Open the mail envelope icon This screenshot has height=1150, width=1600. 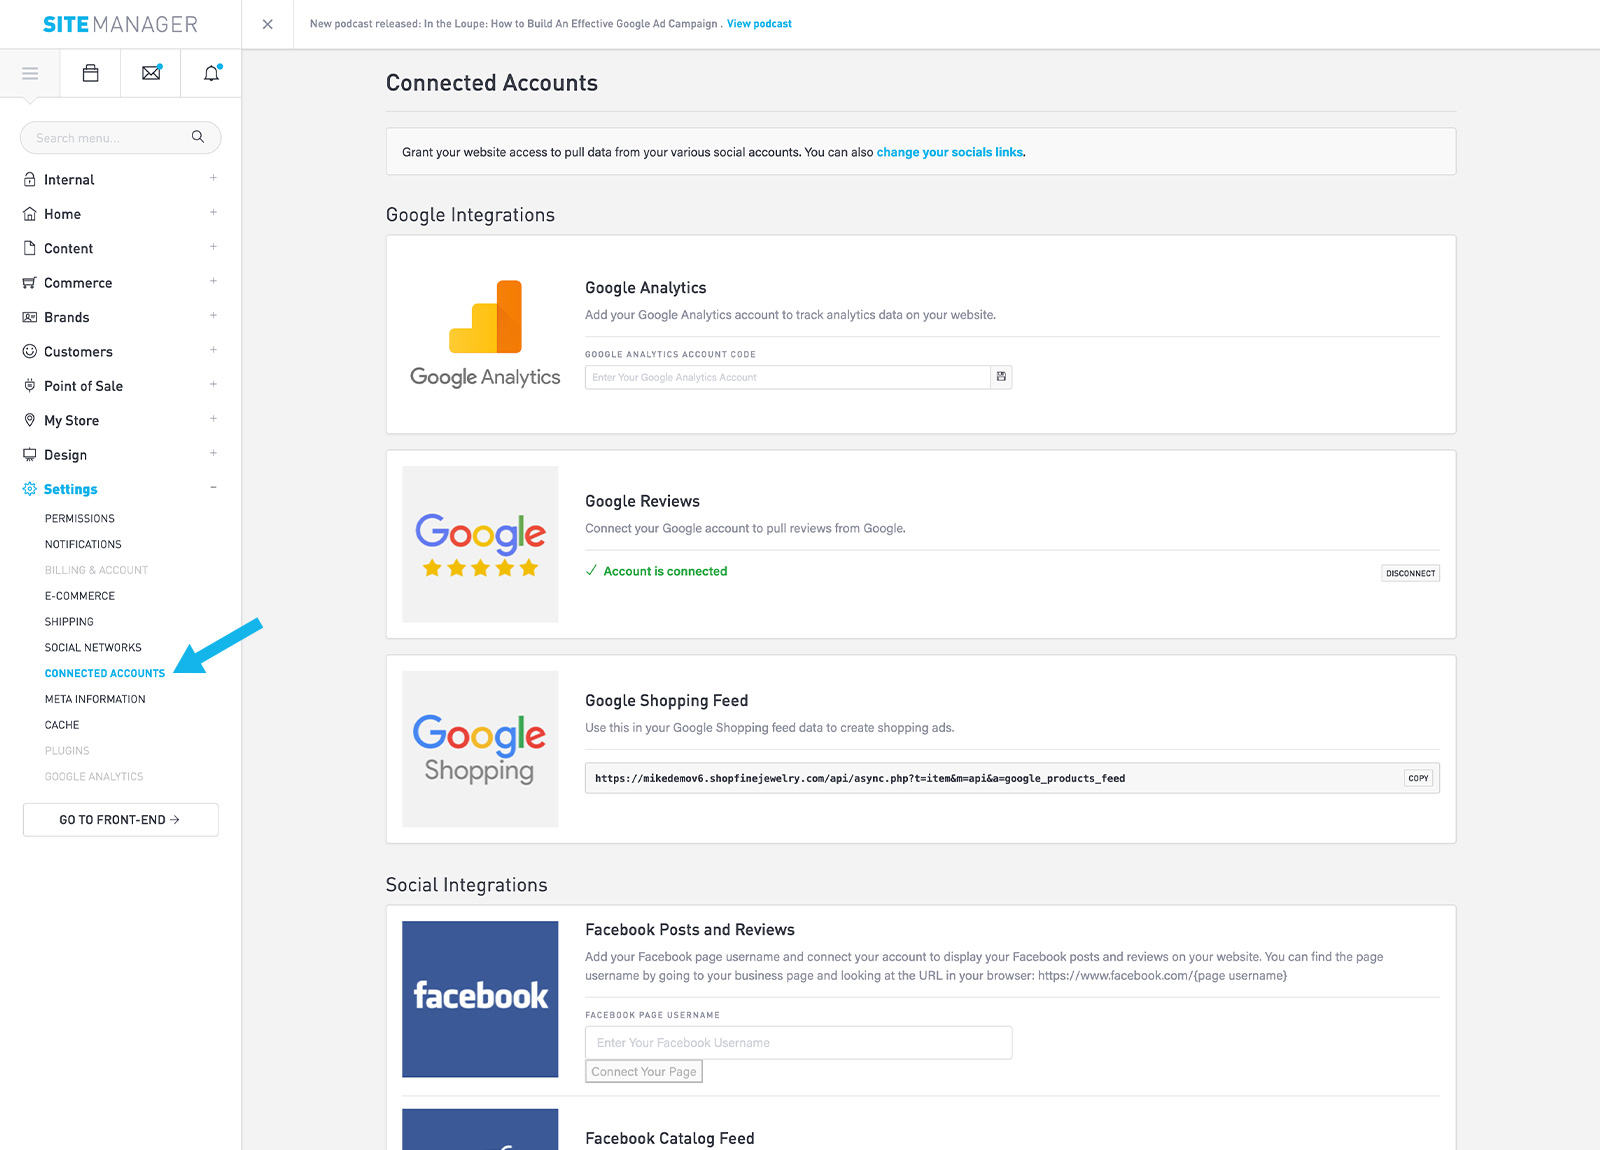coord(151,74)
